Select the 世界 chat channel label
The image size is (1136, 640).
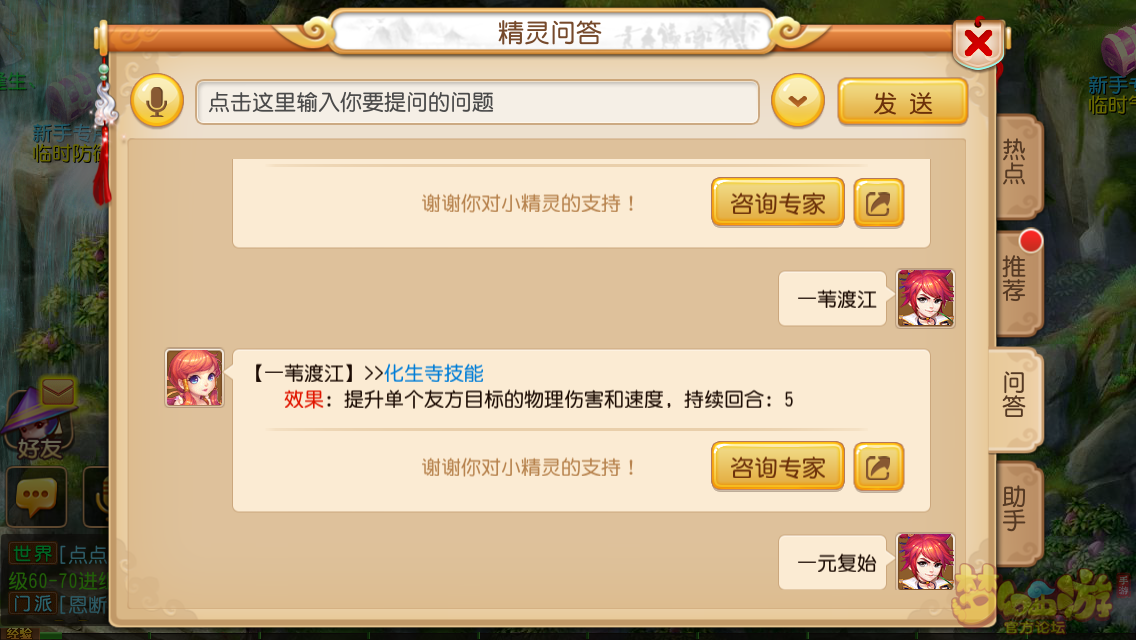[32, 554]
